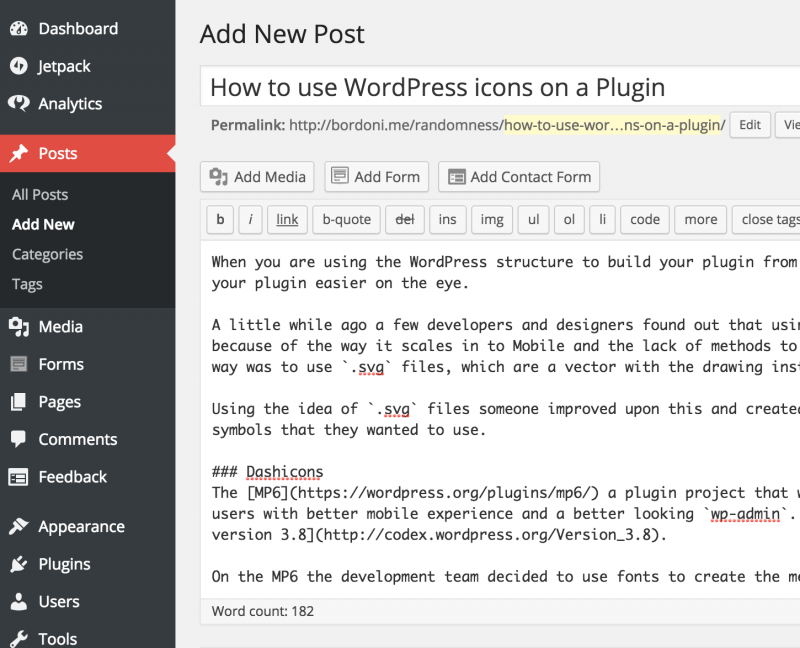The height and width of the screenshot is (648, 800).
Task: Click the Analytics icon in sidebar
Action: click(x=19, y=104)
